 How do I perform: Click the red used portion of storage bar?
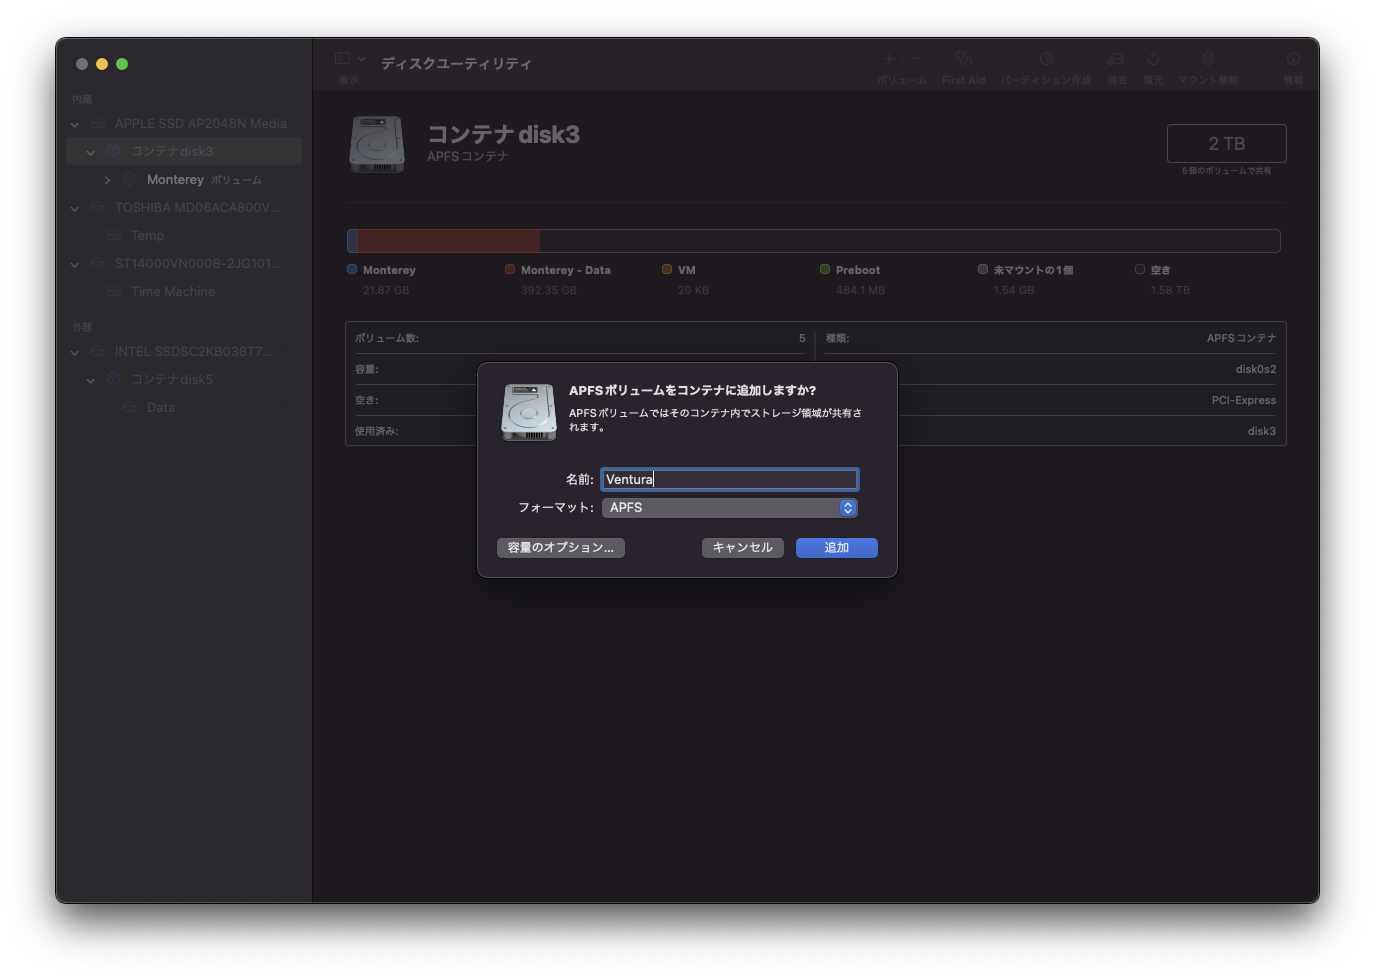pyautogui.click(x=449, y=241)
